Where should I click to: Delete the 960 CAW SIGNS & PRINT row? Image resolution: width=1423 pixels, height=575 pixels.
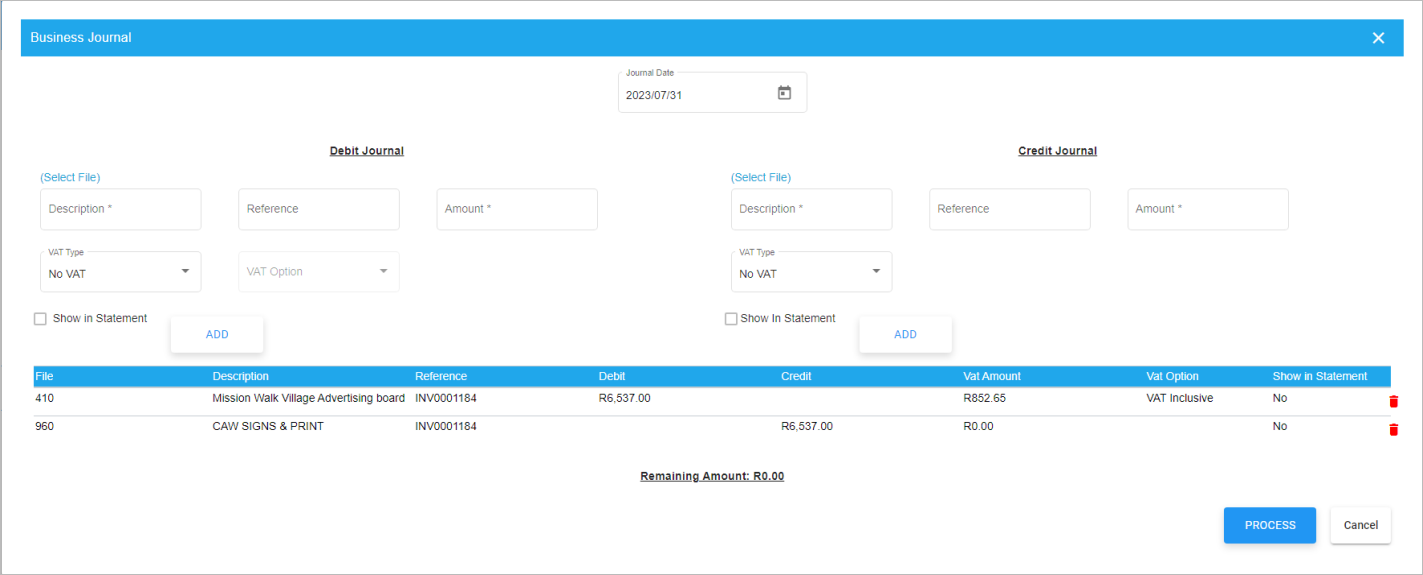click(1393, 429)
